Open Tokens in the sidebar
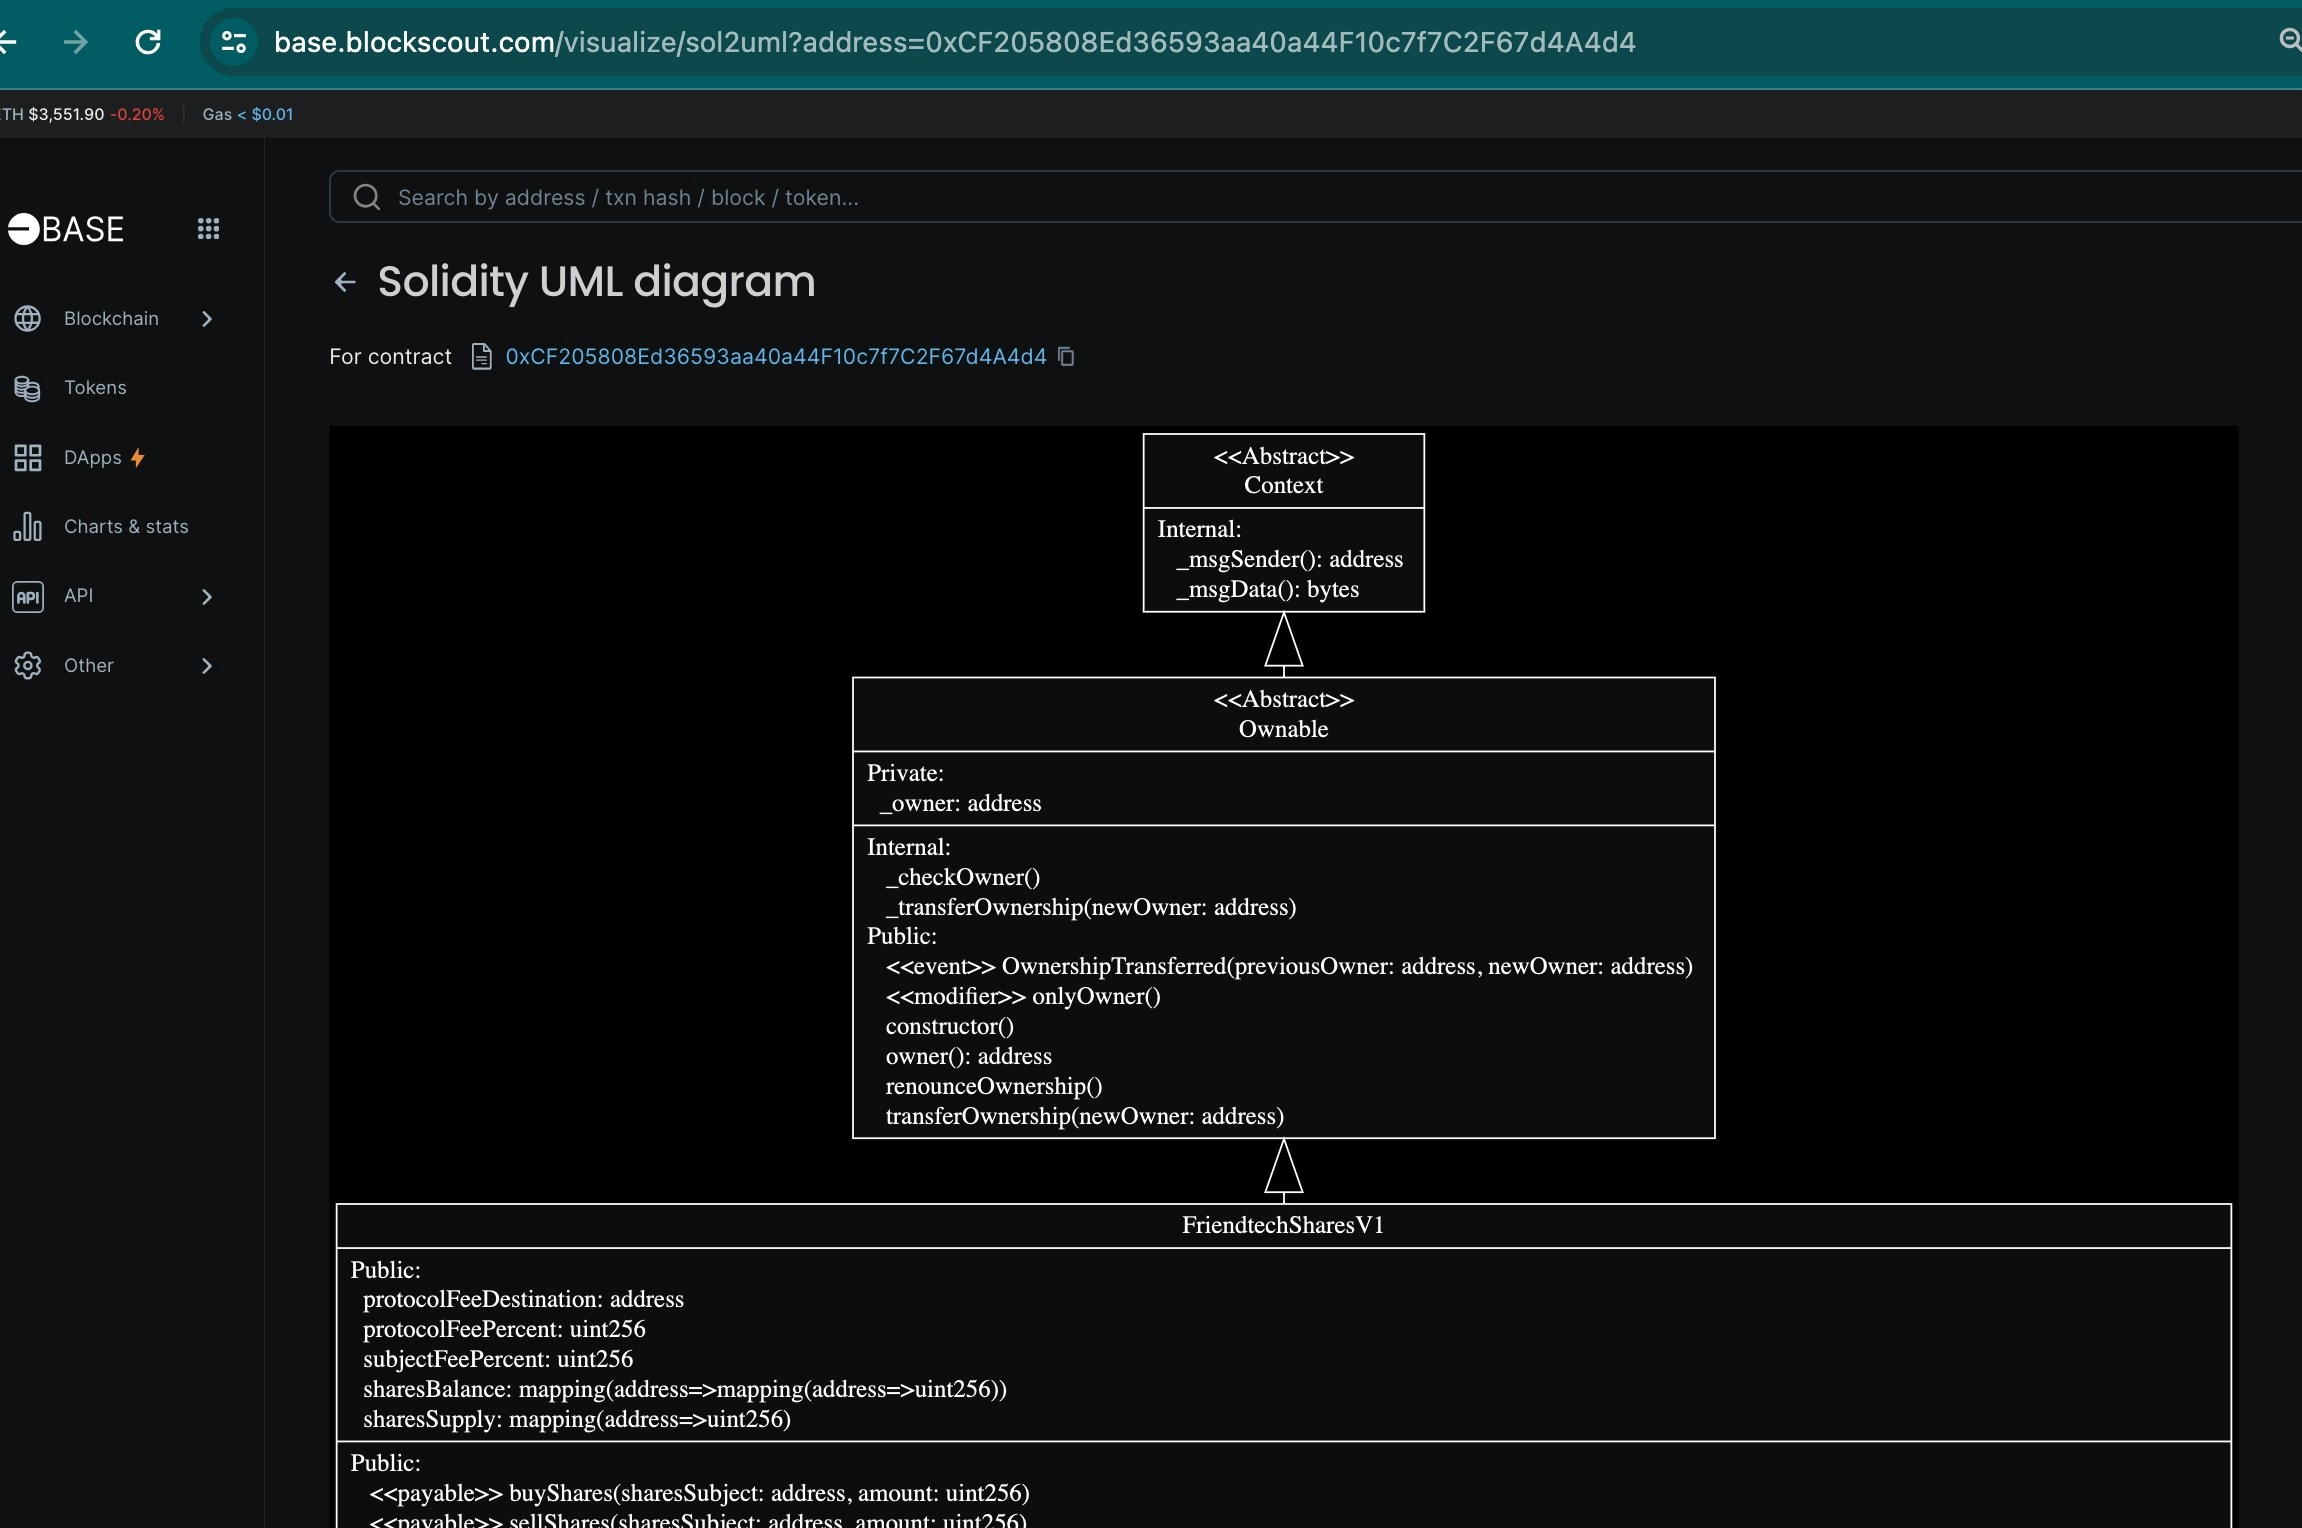Viewport: 2302px width, 1528px height. pyautogui.click(x=95, y=388)
